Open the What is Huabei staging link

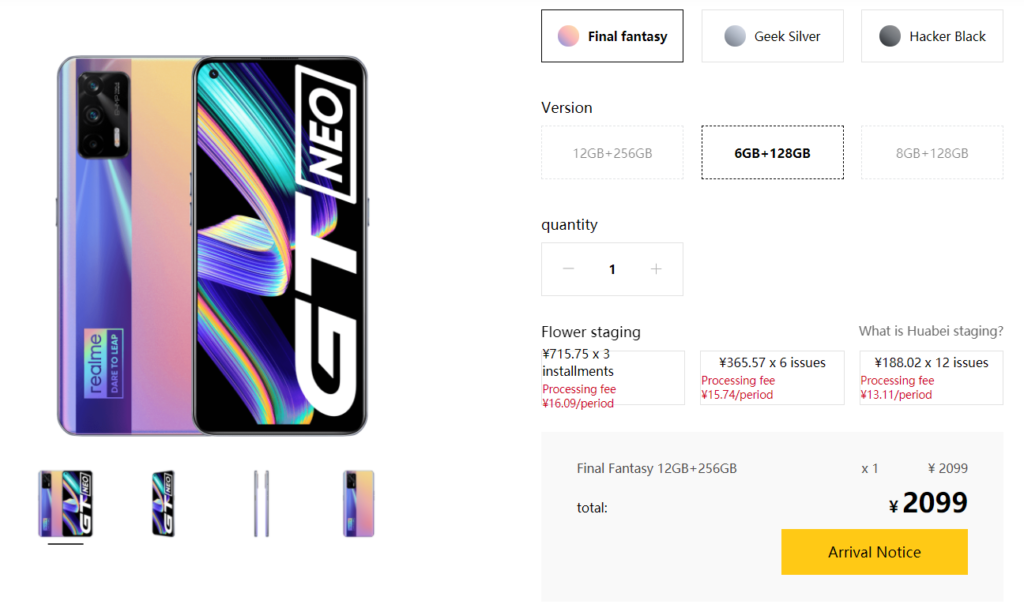(930, 331)
